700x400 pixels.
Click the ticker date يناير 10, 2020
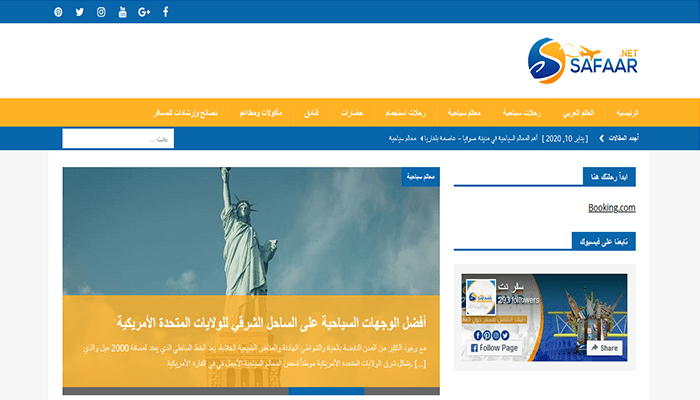(565, 138)
